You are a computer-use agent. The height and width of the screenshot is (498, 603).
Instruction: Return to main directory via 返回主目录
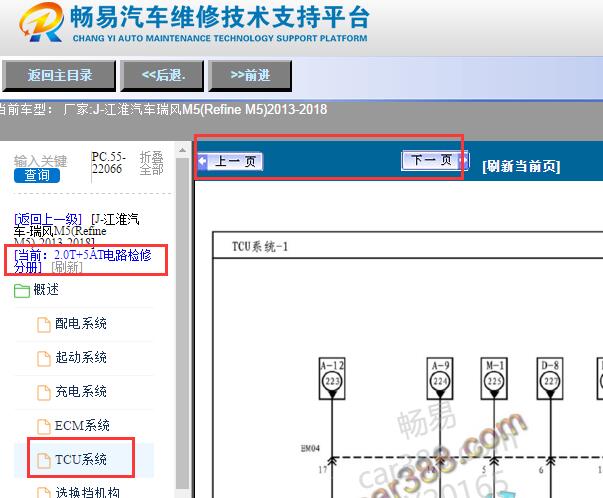[x=59, y=75]
